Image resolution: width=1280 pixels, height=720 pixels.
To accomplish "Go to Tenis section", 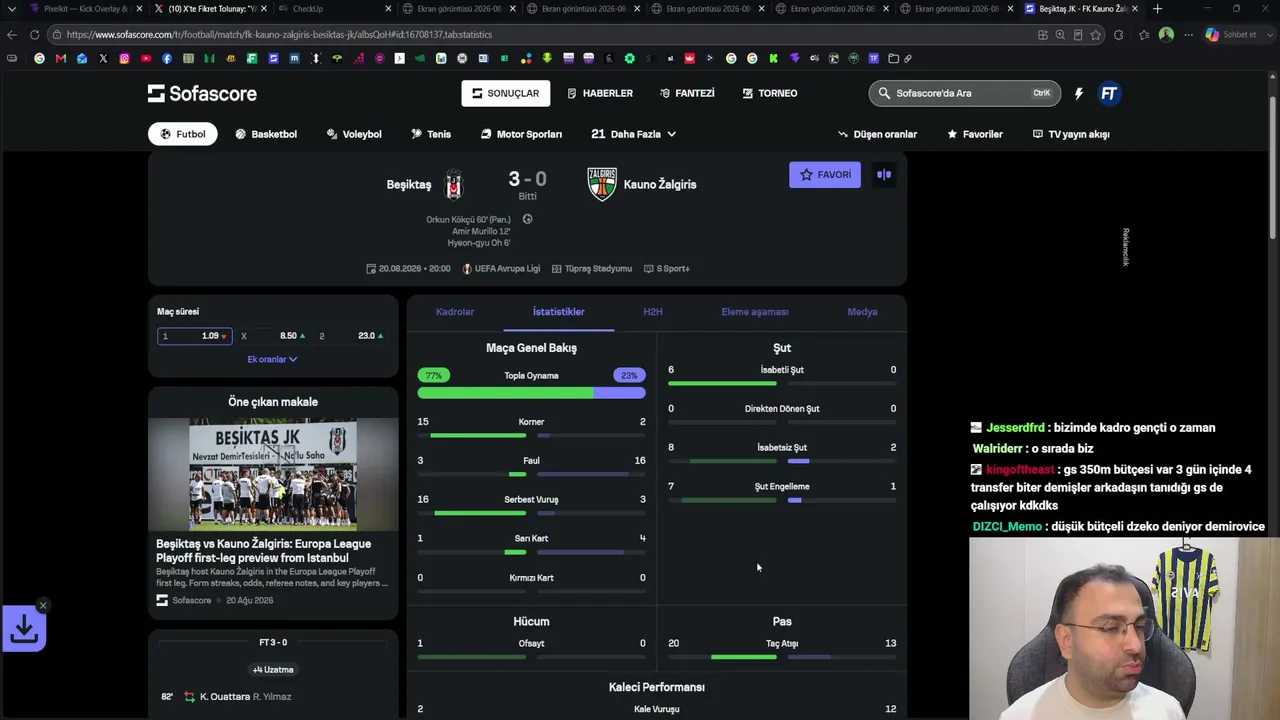I will [x=431, y=134].
